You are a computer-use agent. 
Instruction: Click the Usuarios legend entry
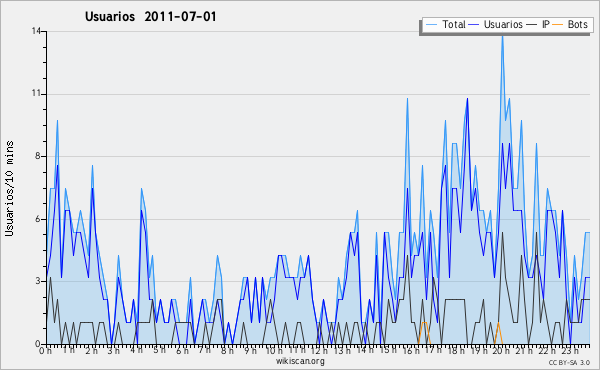coord(496,24)
